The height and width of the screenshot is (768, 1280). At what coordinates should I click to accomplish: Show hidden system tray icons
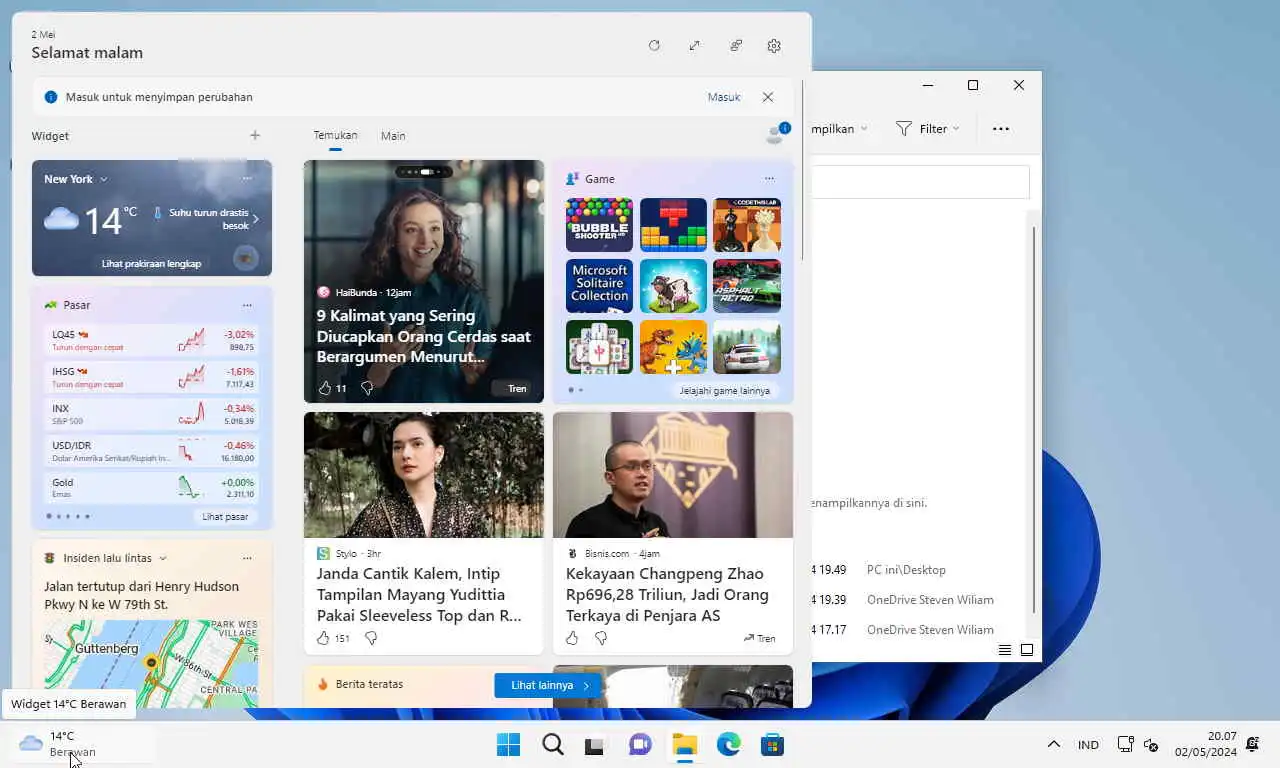tap(1053, 744)
